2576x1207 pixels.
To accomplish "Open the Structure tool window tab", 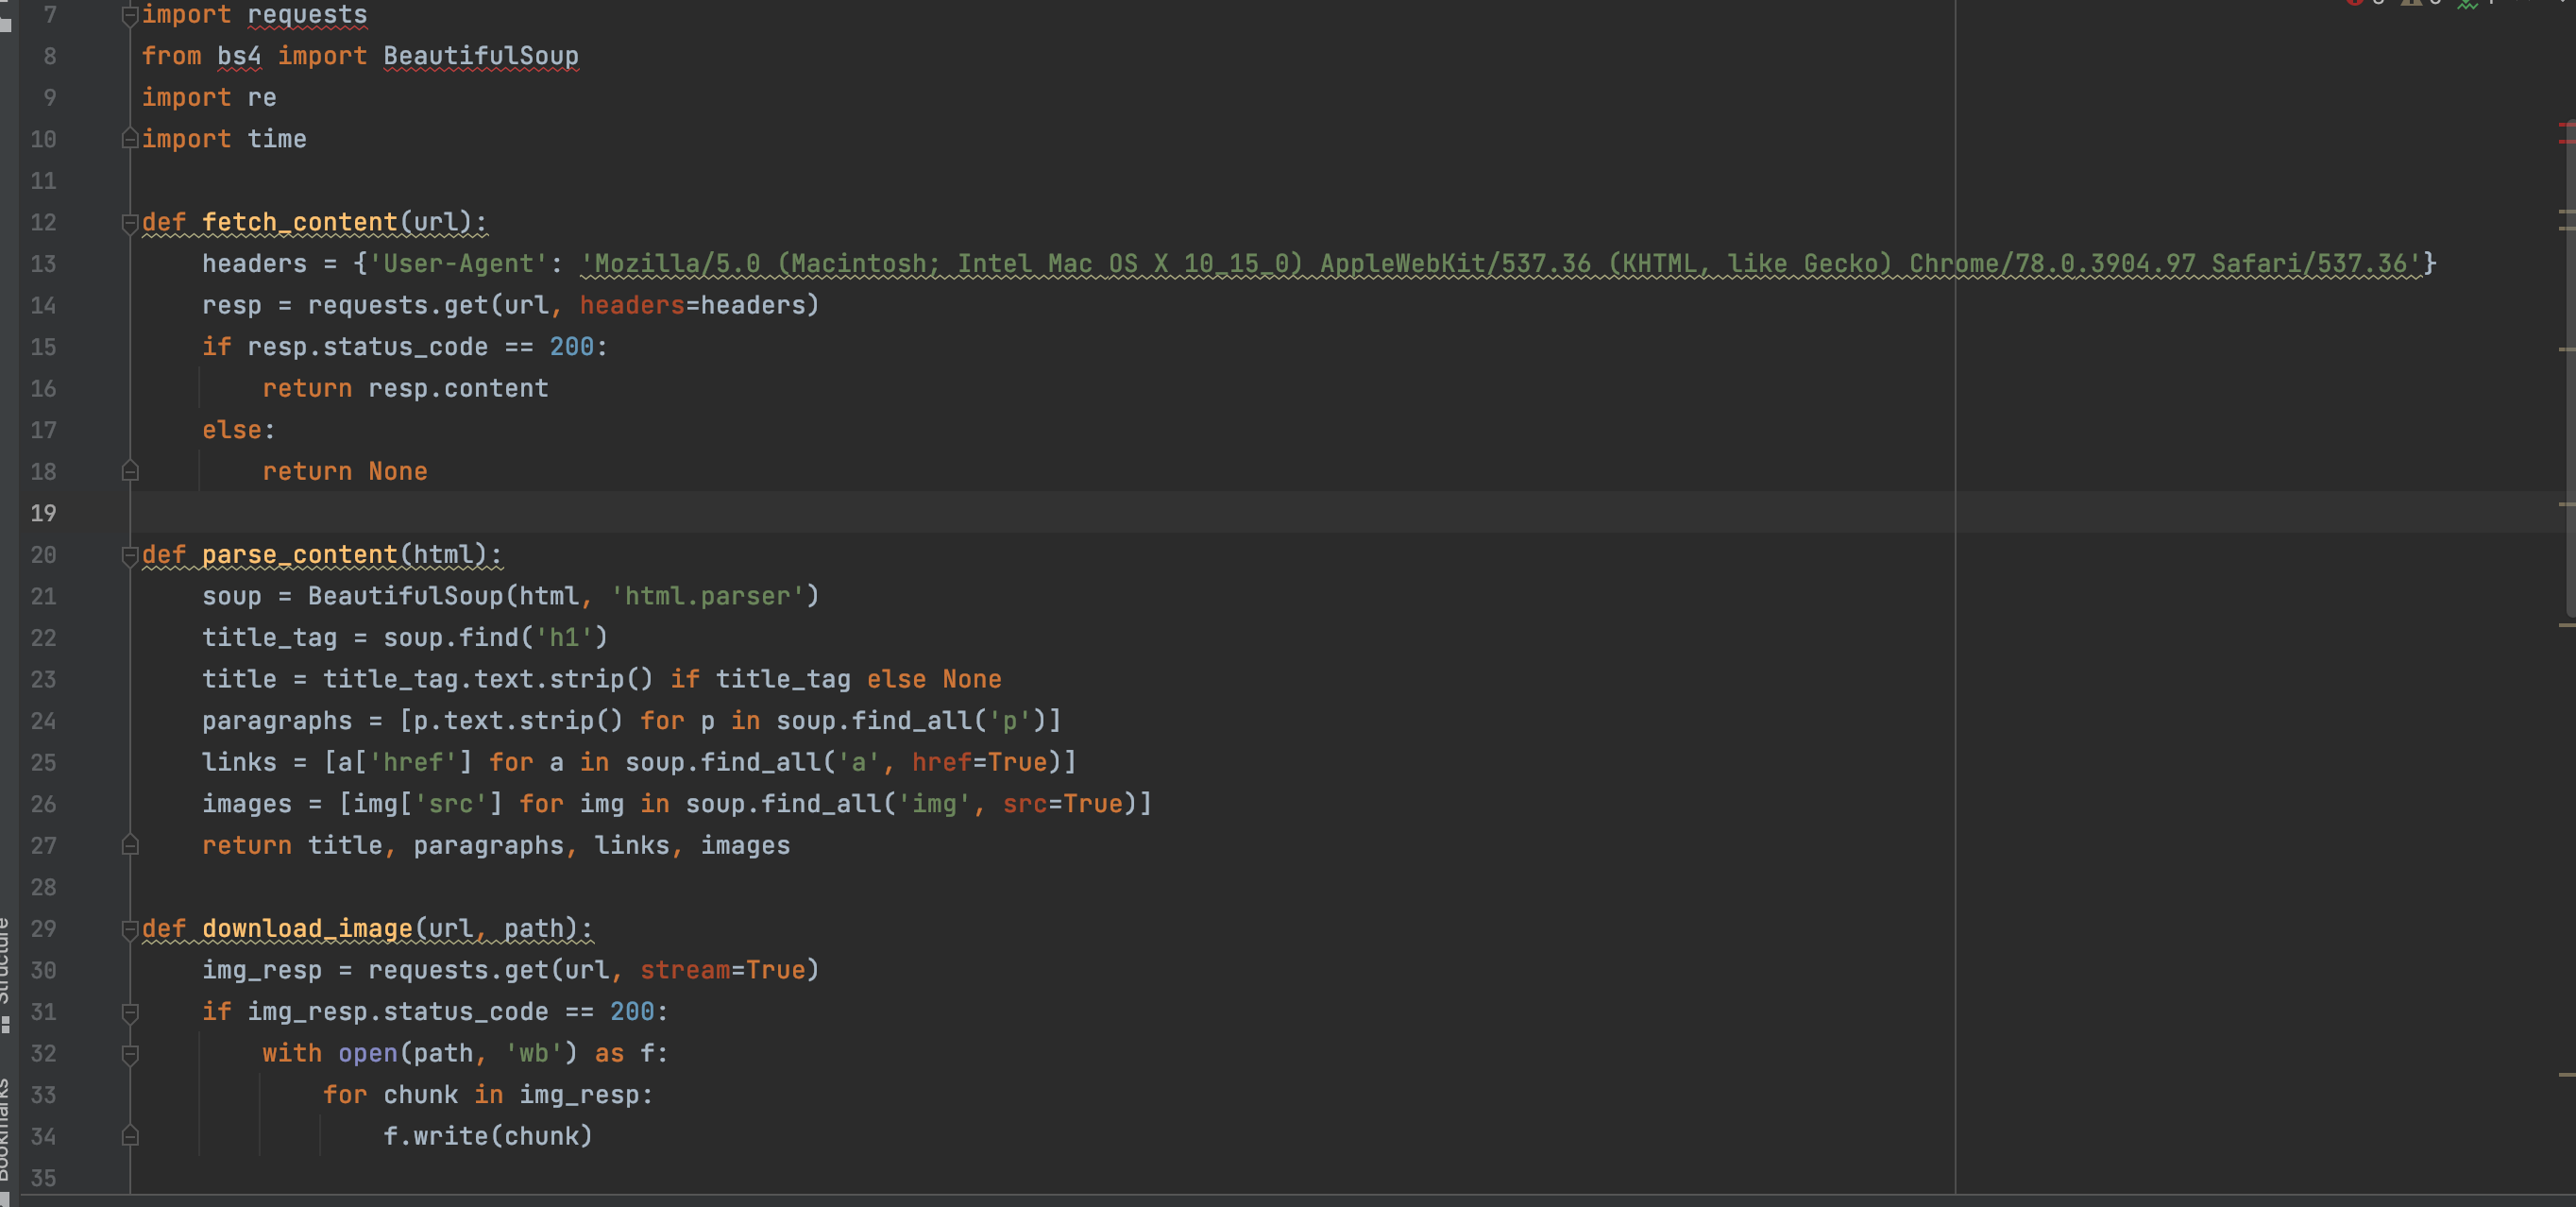I will click(5, 960).
